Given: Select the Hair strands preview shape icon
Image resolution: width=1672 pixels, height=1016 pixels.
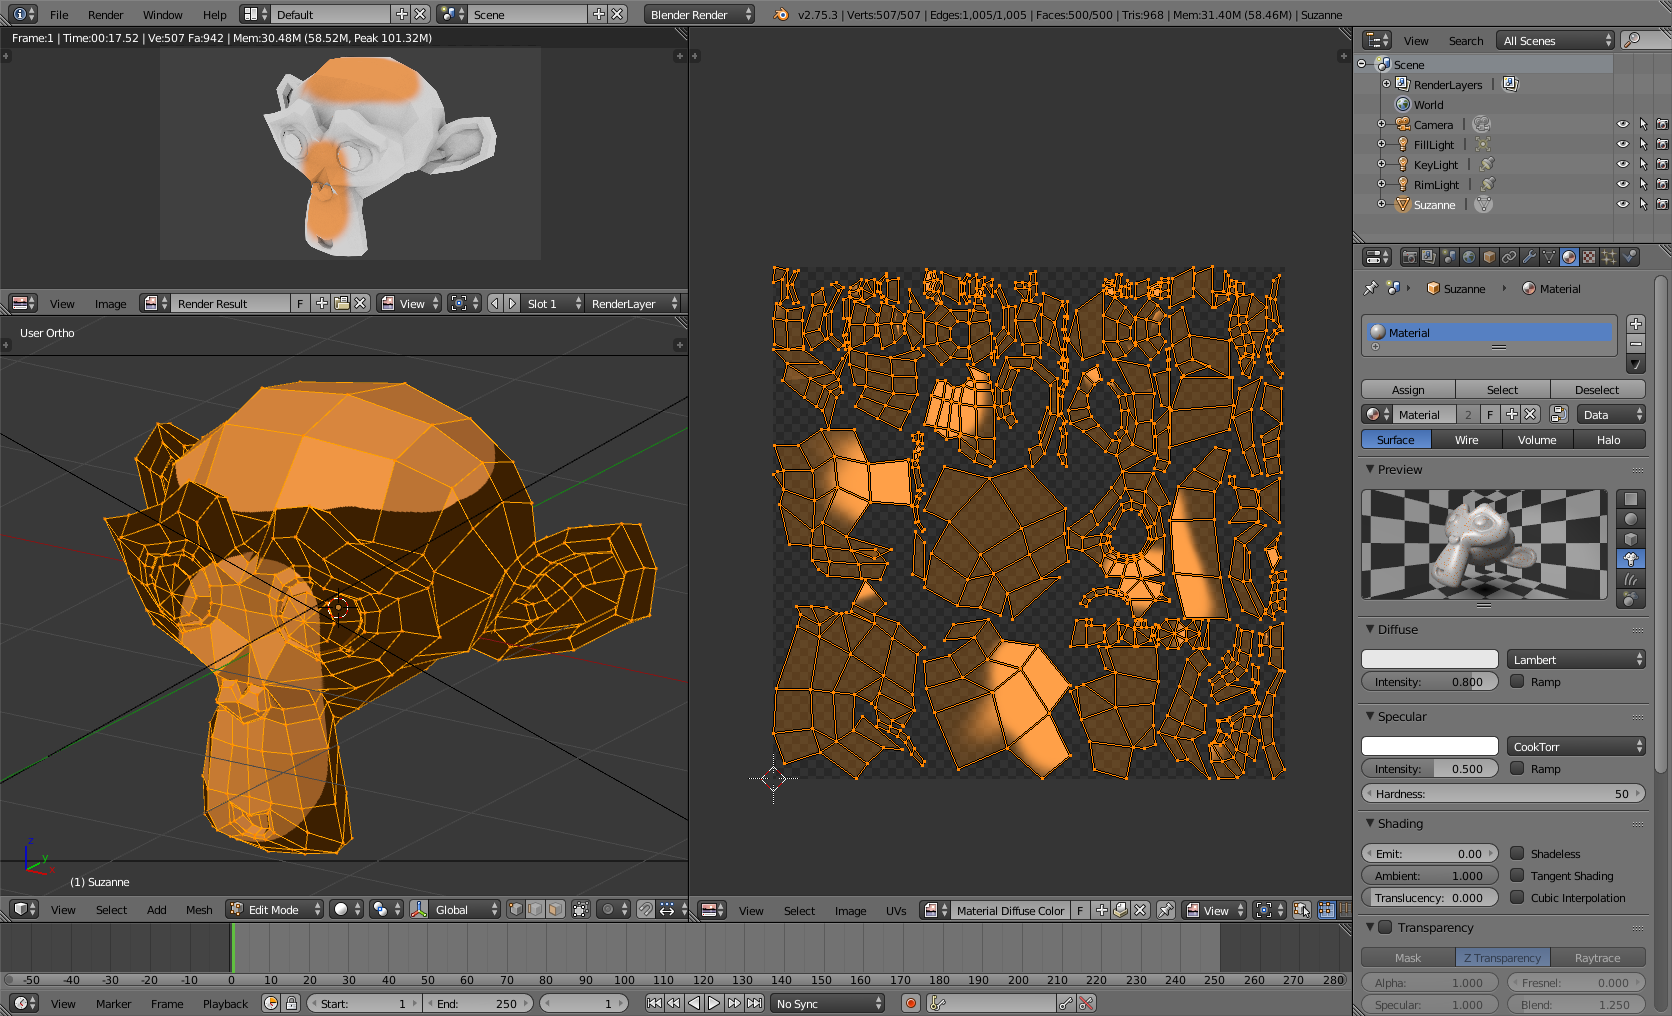Looking at the screenshot, I should [x=1631, y=579].
